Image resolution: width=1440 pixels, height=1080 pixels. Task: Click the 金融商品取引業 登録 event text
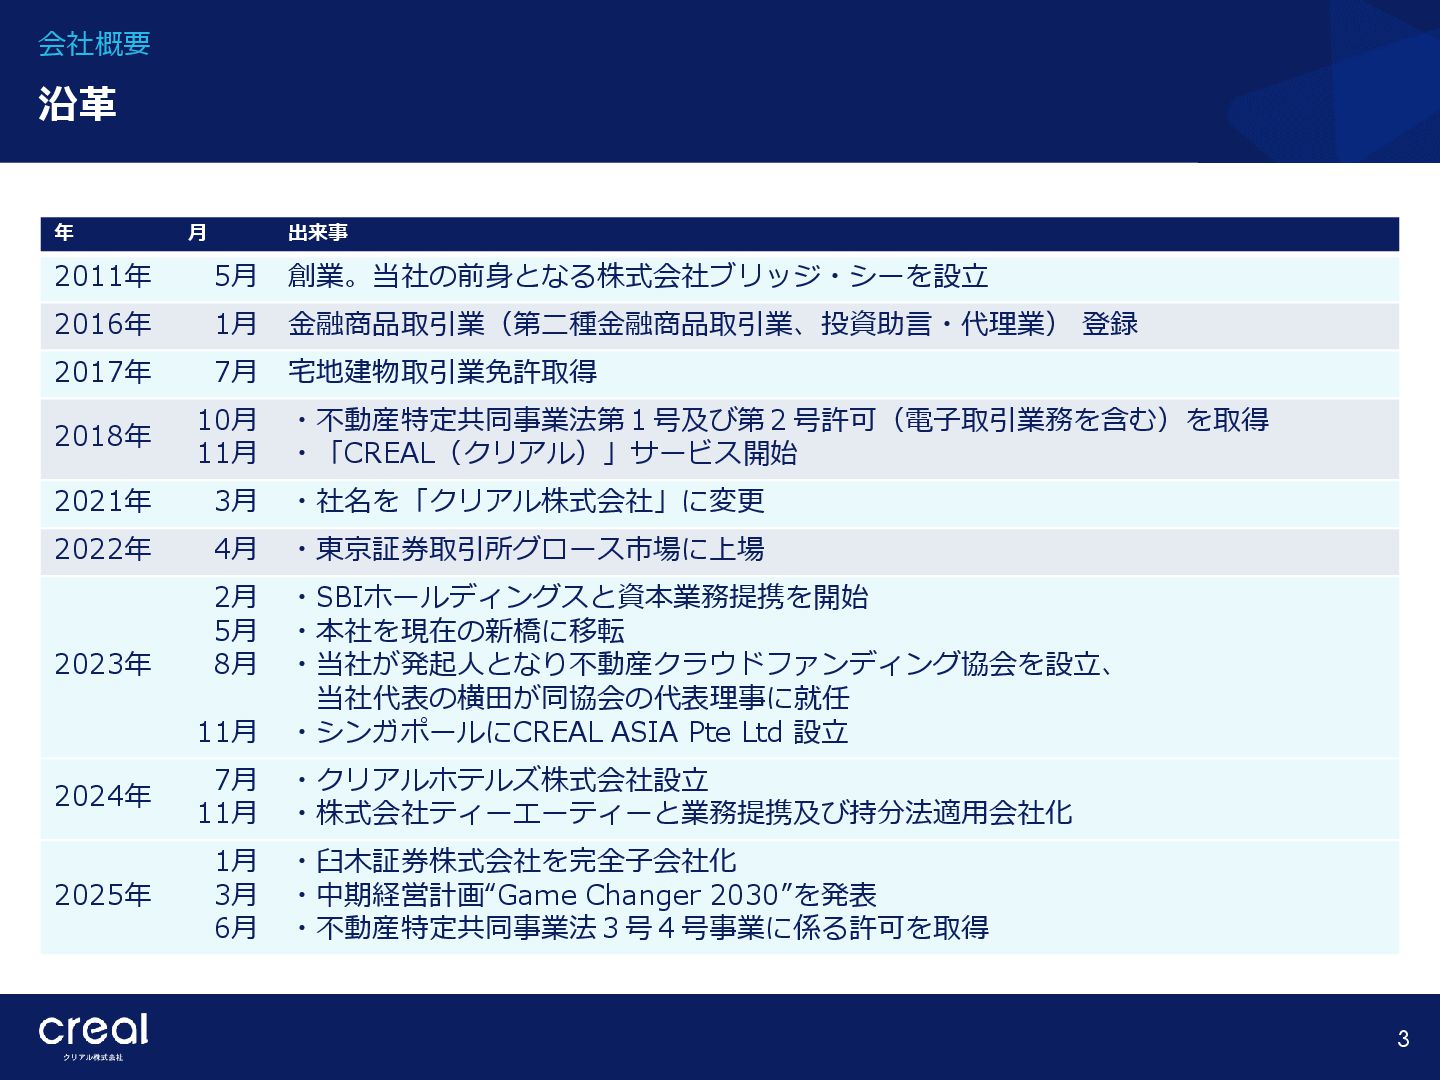point(713,324)
